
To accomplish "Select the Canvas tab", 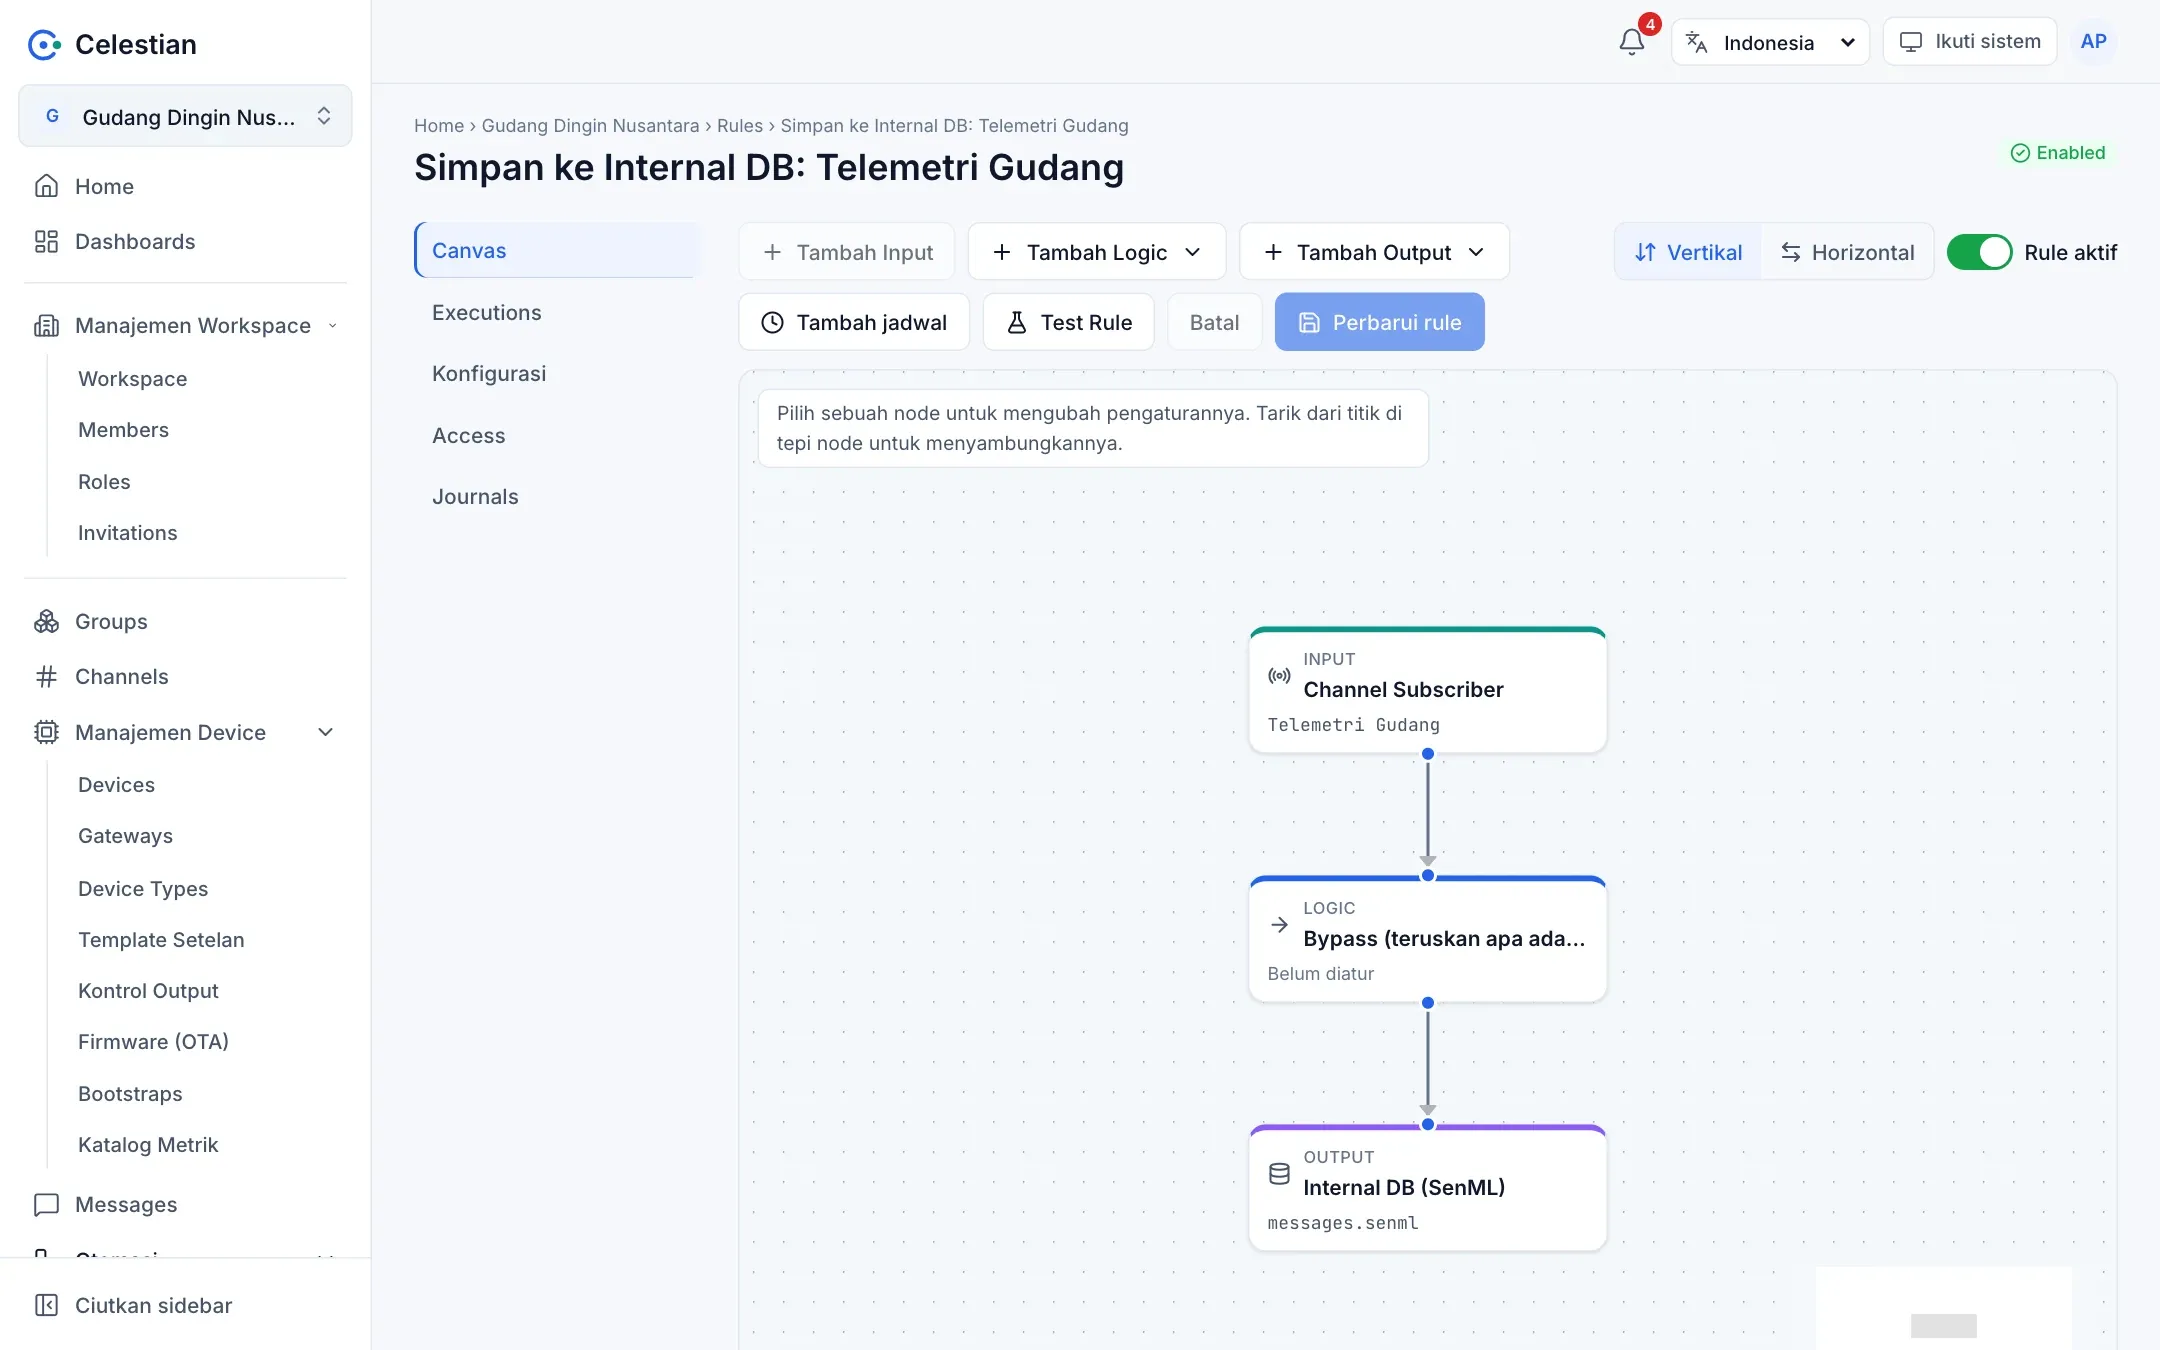I will coord(558,250).
